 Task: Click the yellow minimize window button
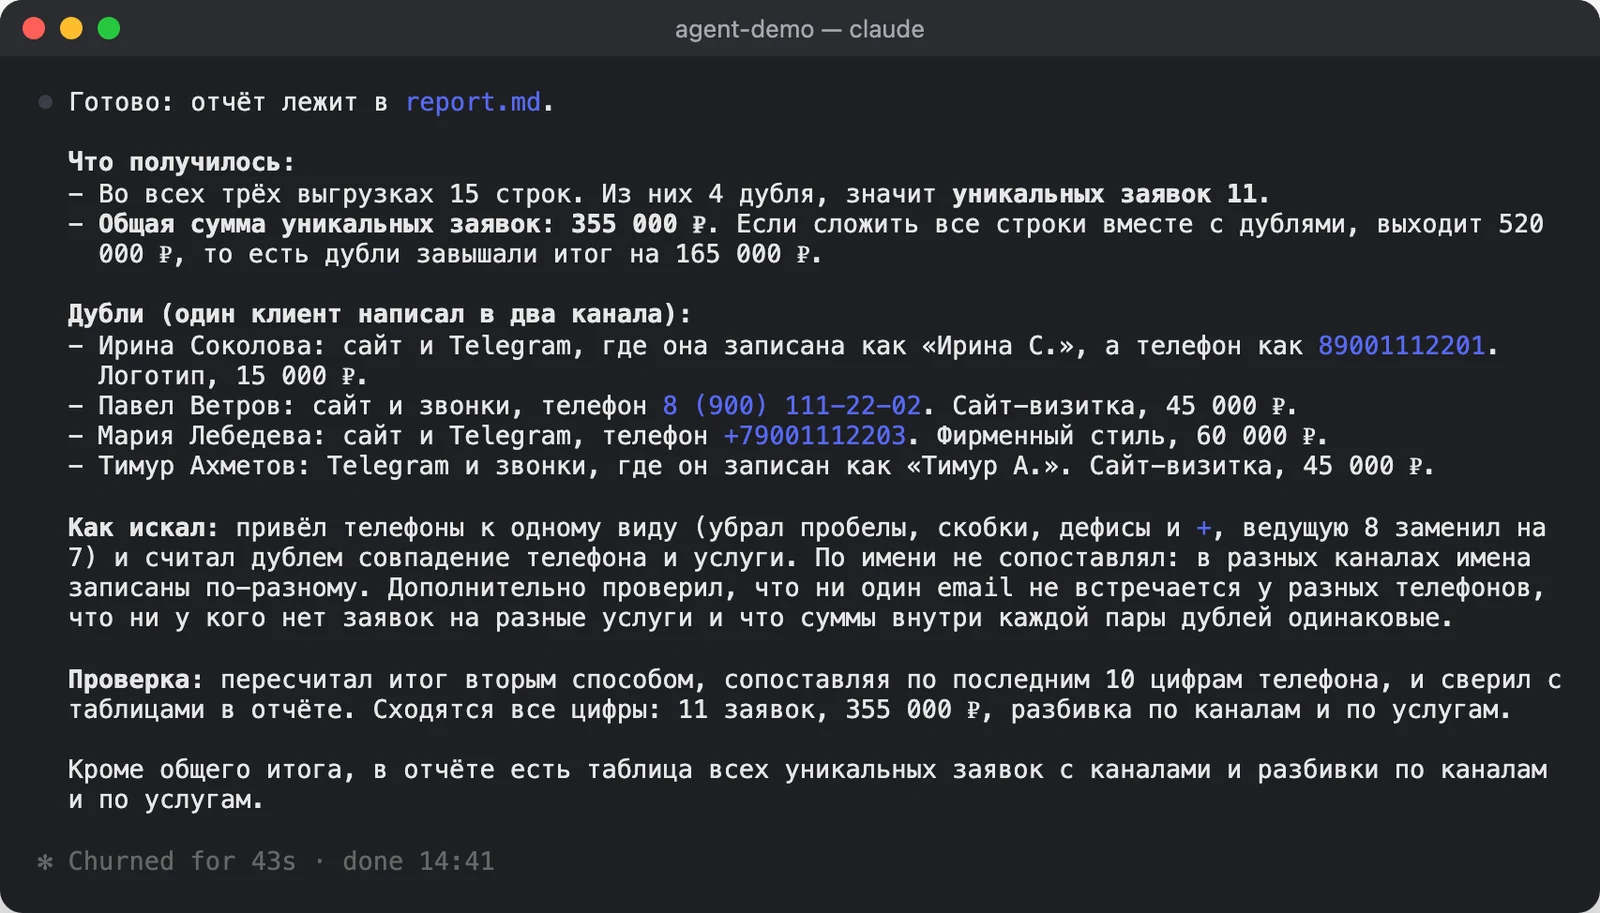tap(71, 28)
